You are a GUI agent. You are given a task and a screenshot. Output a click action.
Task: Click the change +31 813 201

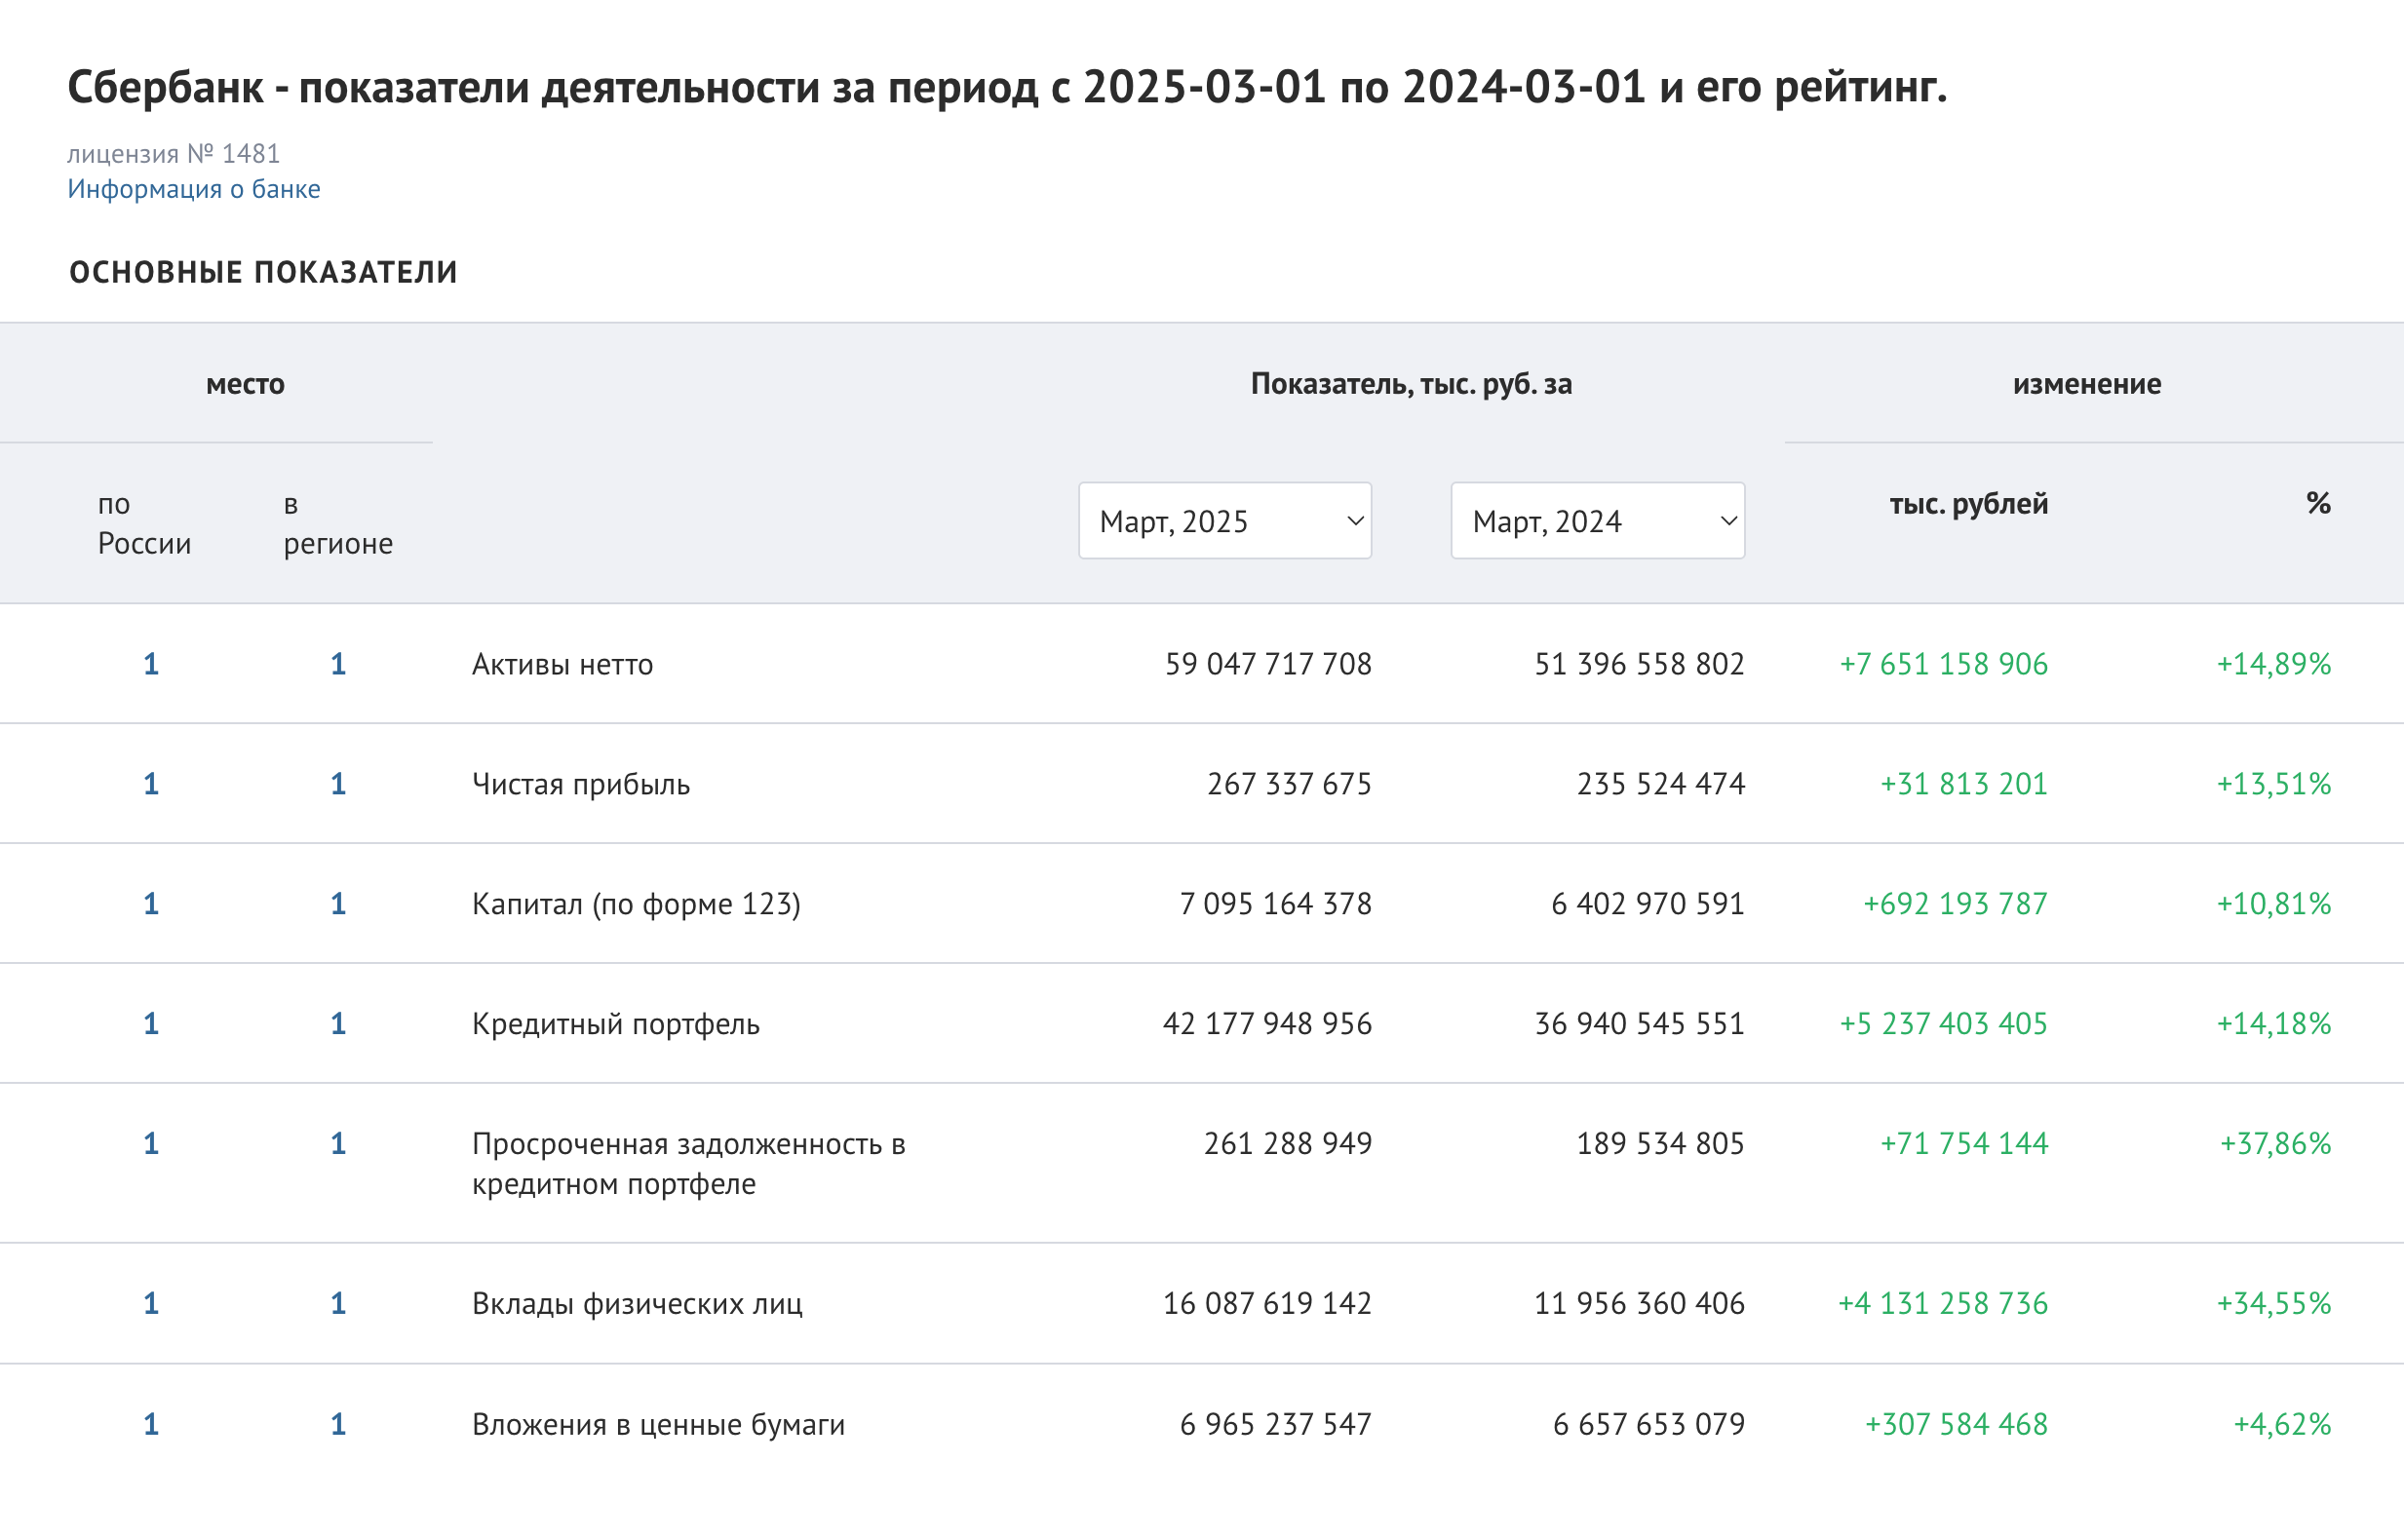(1964, 784)
